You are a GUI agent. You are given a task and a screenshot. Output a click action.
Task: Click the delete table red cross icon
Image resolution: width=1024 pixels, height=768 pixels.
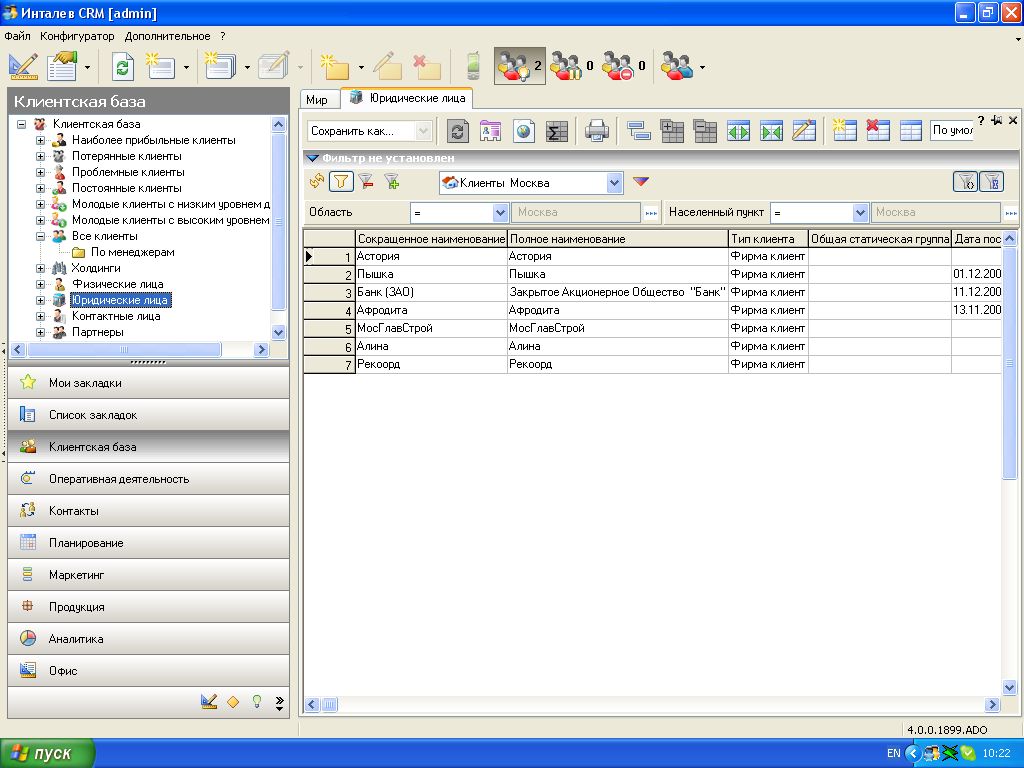pyautogui.click(x=878, y=131)
